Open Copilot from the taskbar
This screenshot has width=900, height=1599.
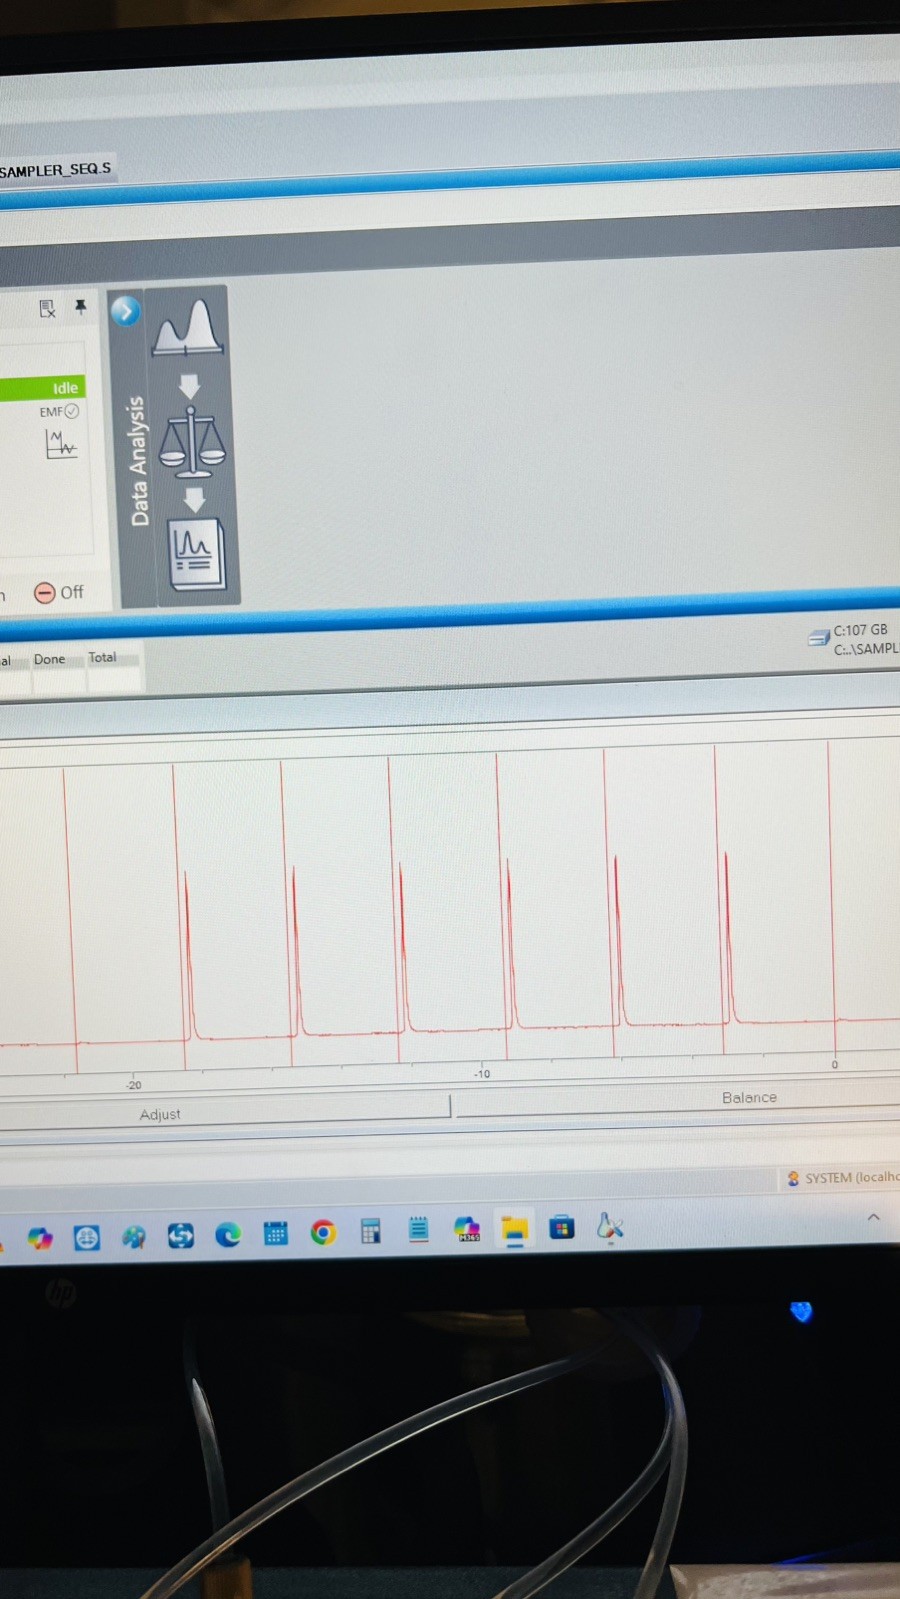39,1239
